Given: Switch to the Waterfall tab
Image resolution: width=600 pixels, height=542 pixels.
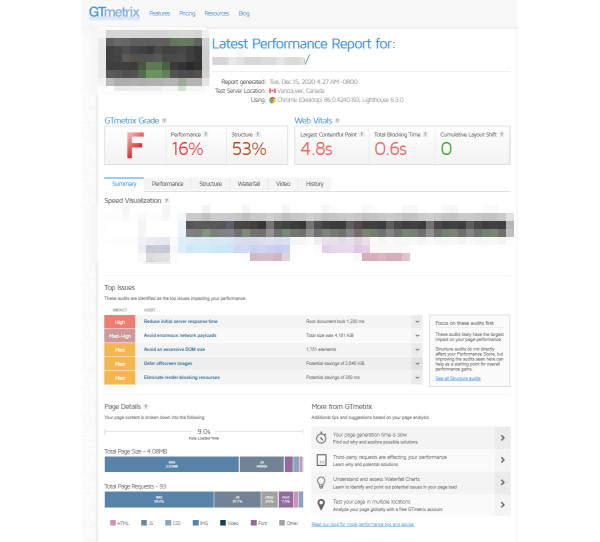Looking at the screenshot, I should coord(249,184).
